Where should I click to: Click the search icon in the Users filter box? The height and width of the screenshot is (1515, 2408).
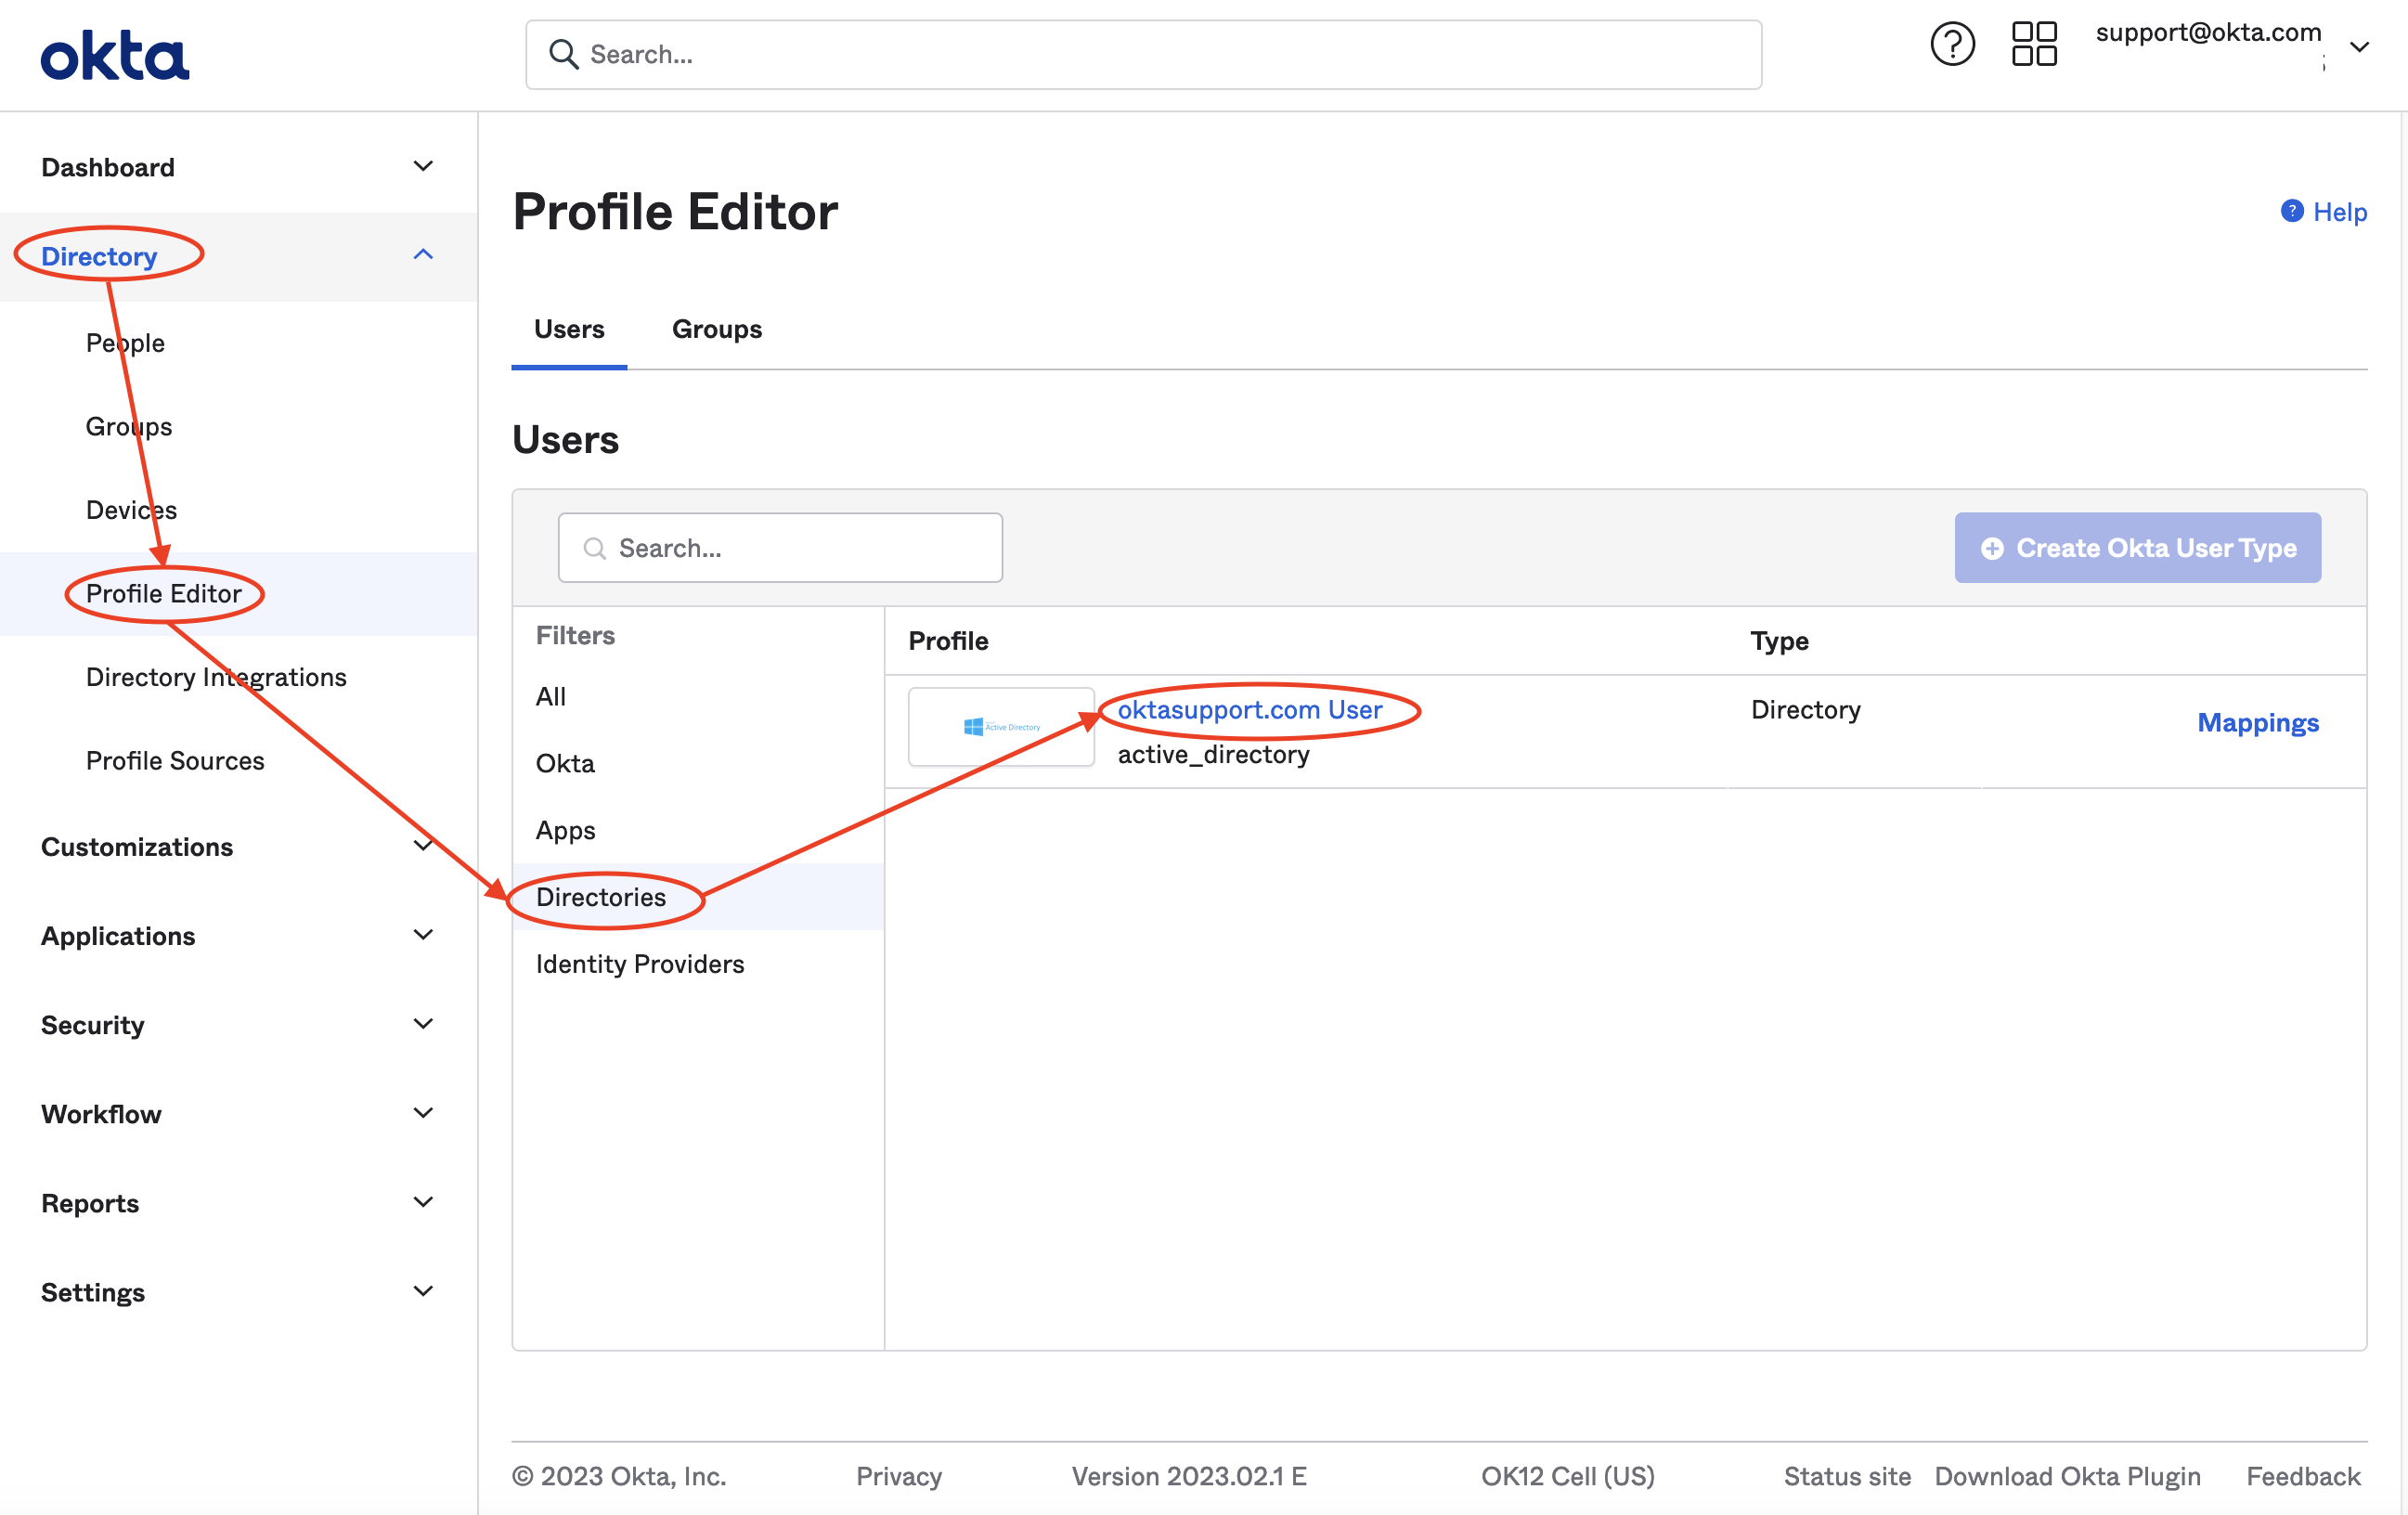(594, 548)
